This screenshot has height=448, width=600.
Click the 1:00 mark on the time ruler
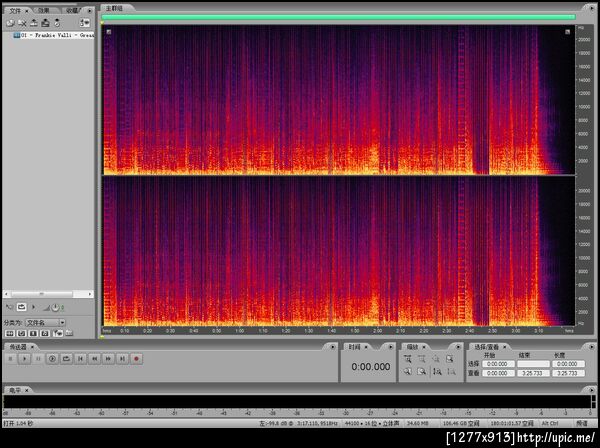(x=240, y=331)
